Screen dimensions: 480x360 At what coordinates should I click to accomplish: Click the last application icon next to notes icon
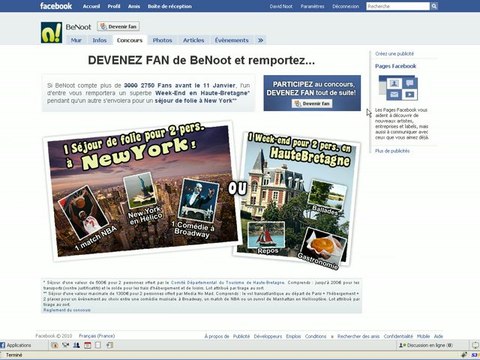109,345
